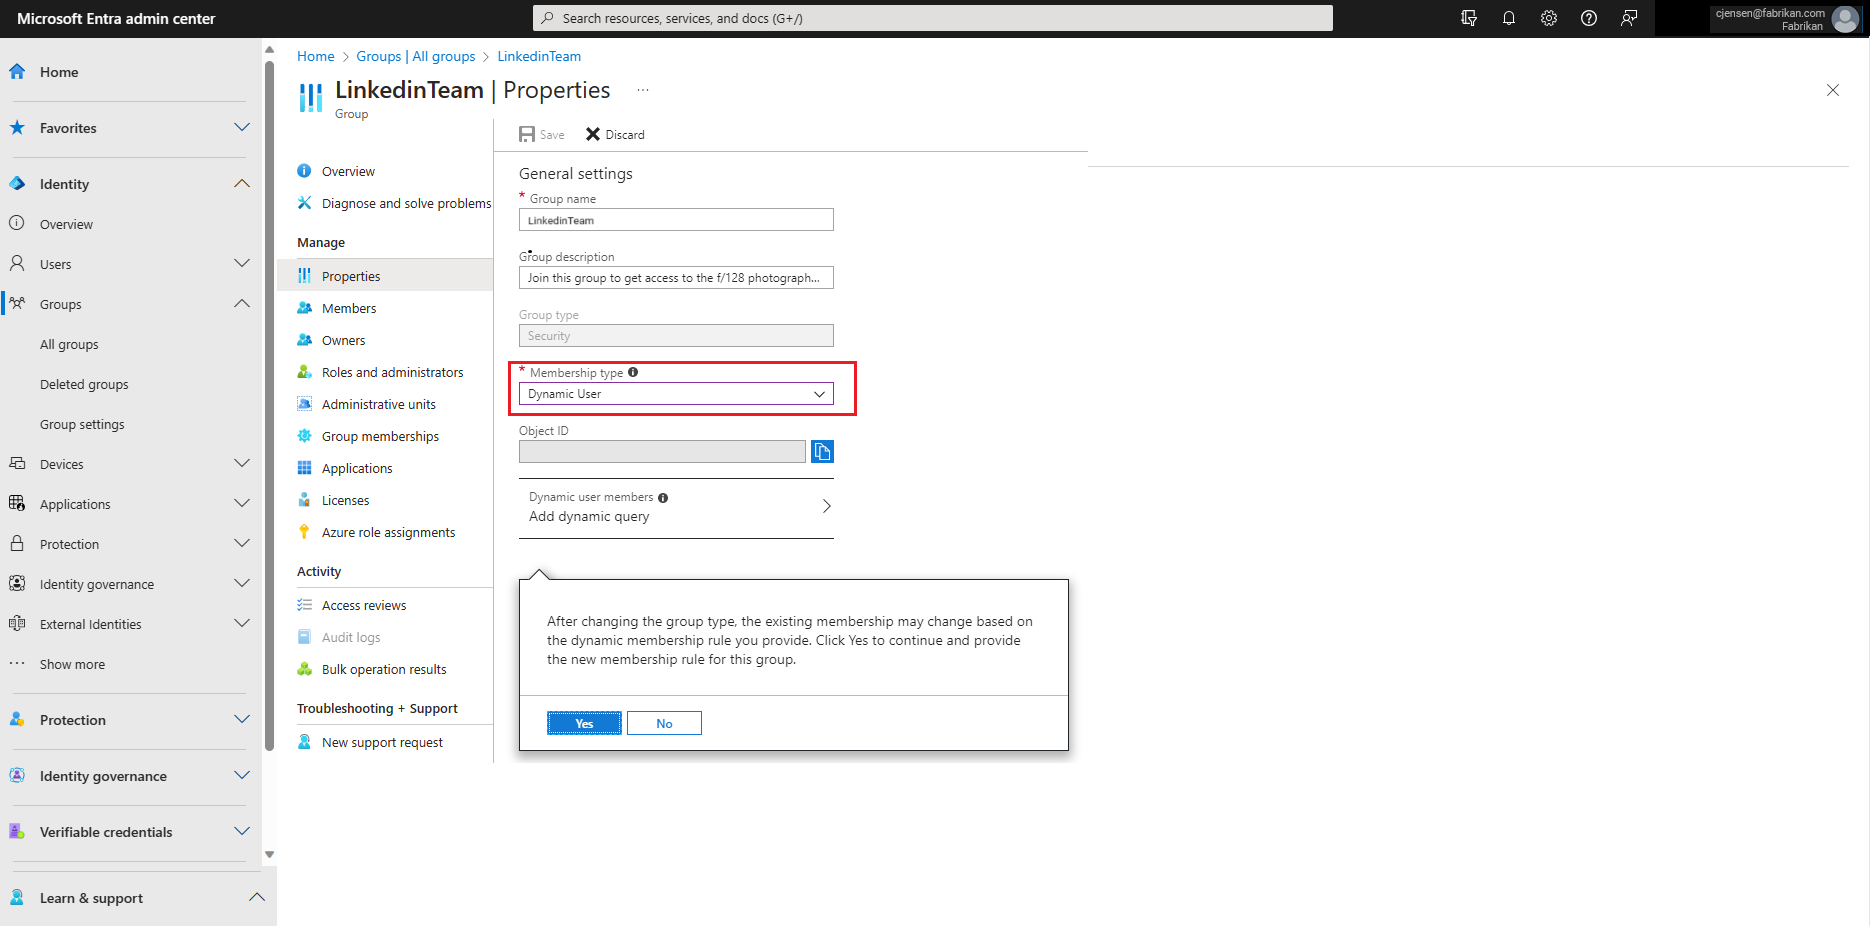Click the Membership type info icon
The image size is (1870, 926).
pos(633,372)
